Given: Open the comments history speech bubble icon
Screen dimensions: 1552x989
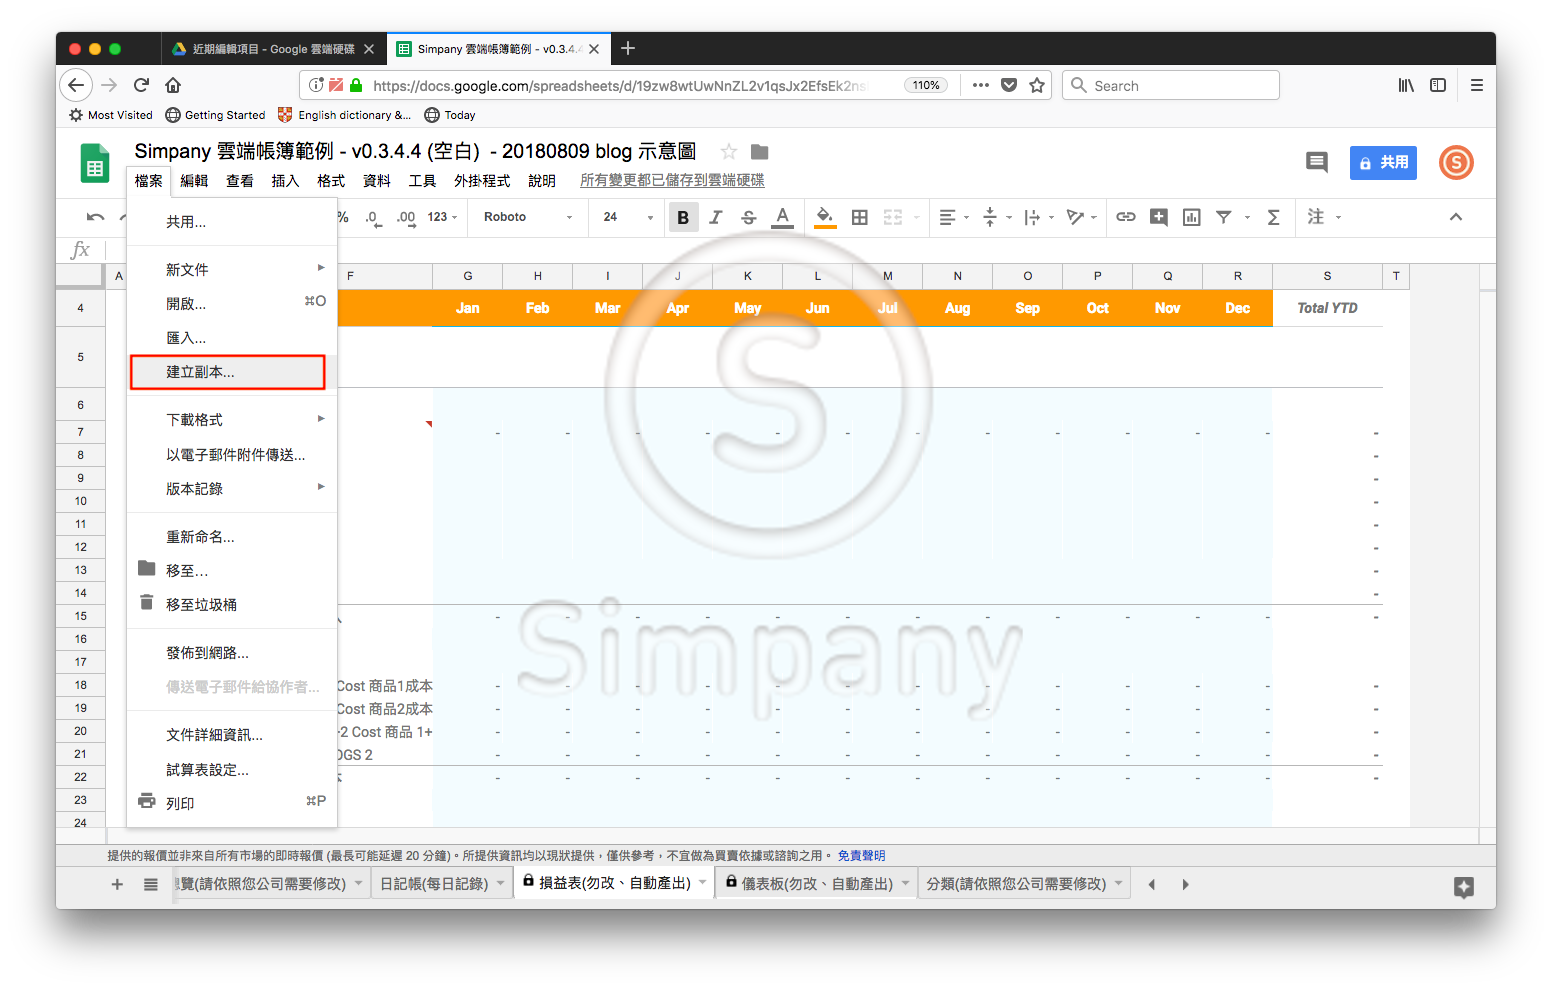Looking at the screenshot, I should (x=1317, y=162).
